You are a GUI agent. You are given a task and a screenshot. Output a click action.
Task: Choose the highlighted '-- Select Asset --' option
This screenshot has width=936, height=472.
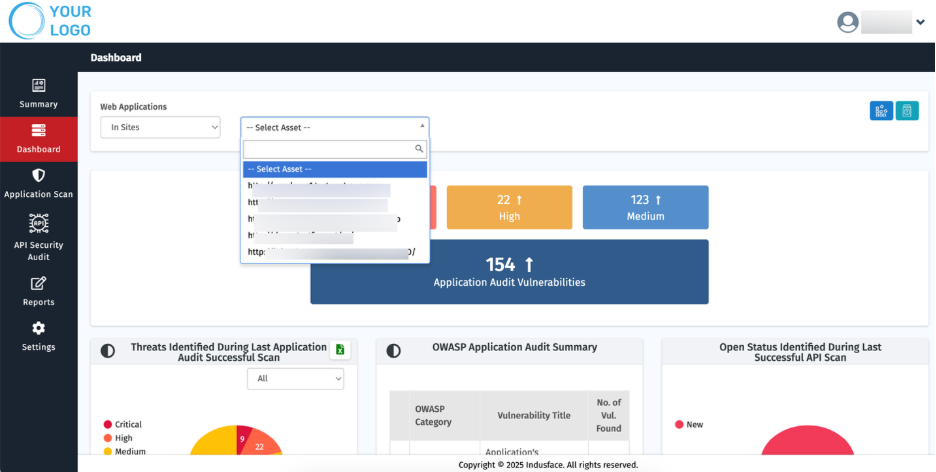coord(334,169)
